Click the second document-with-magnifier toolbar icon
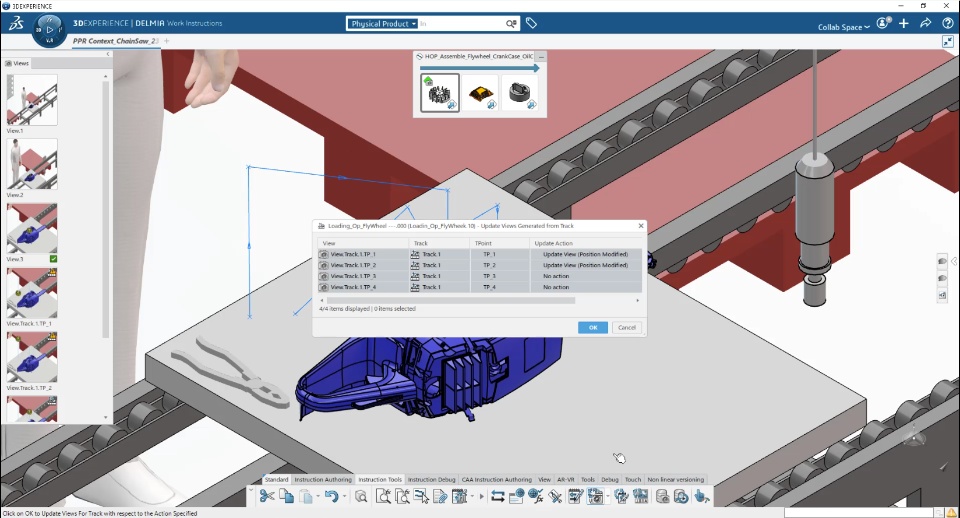 click(402, 496)
